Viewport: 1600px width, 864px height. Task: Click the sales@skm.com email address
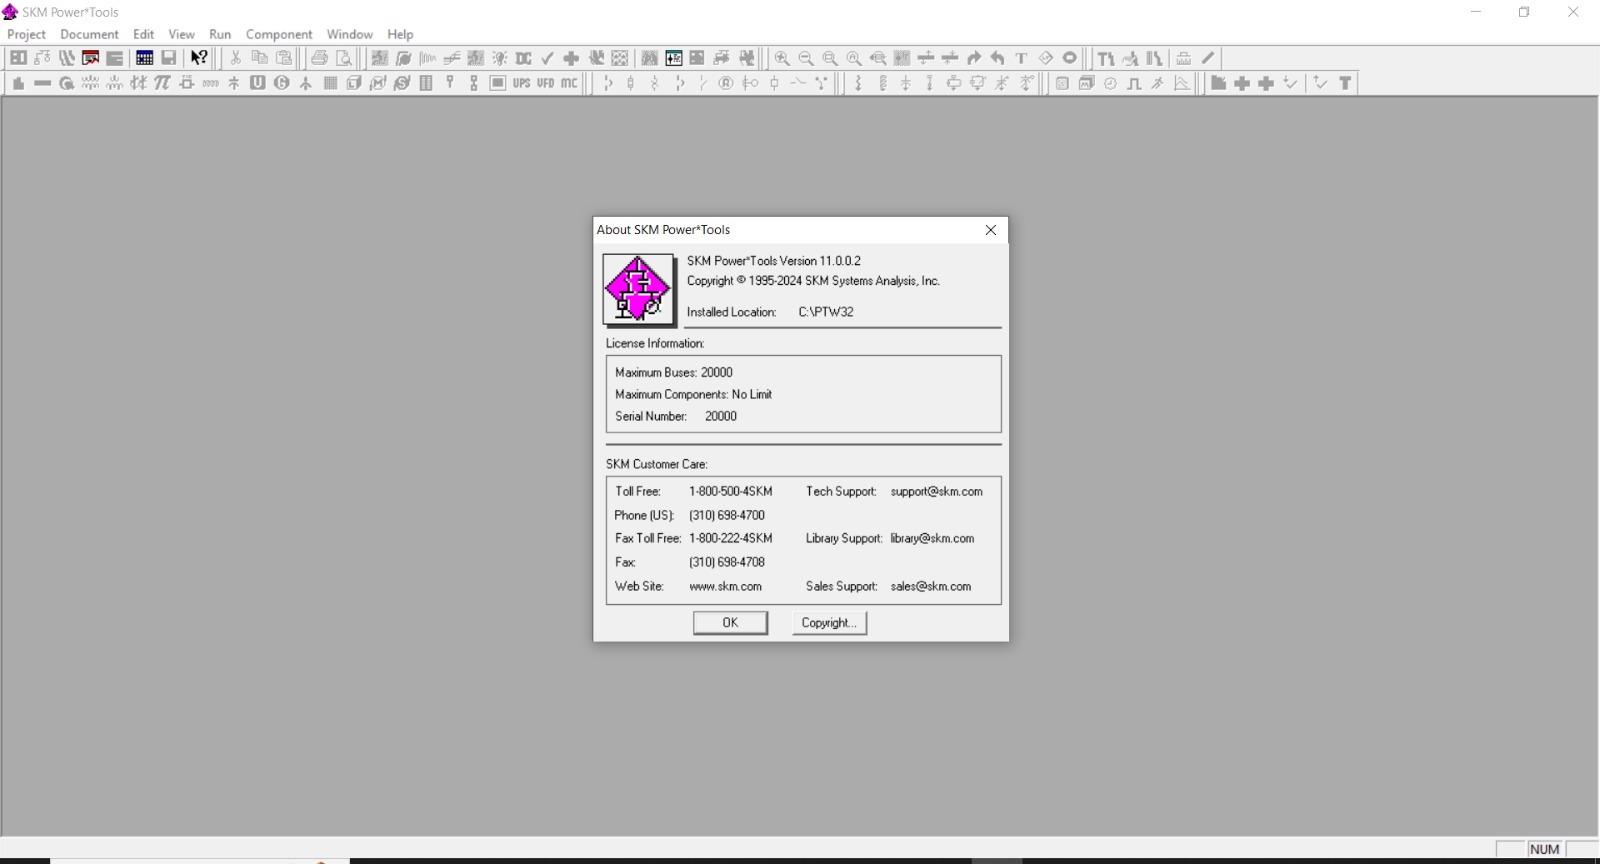[x=931, y=586]
